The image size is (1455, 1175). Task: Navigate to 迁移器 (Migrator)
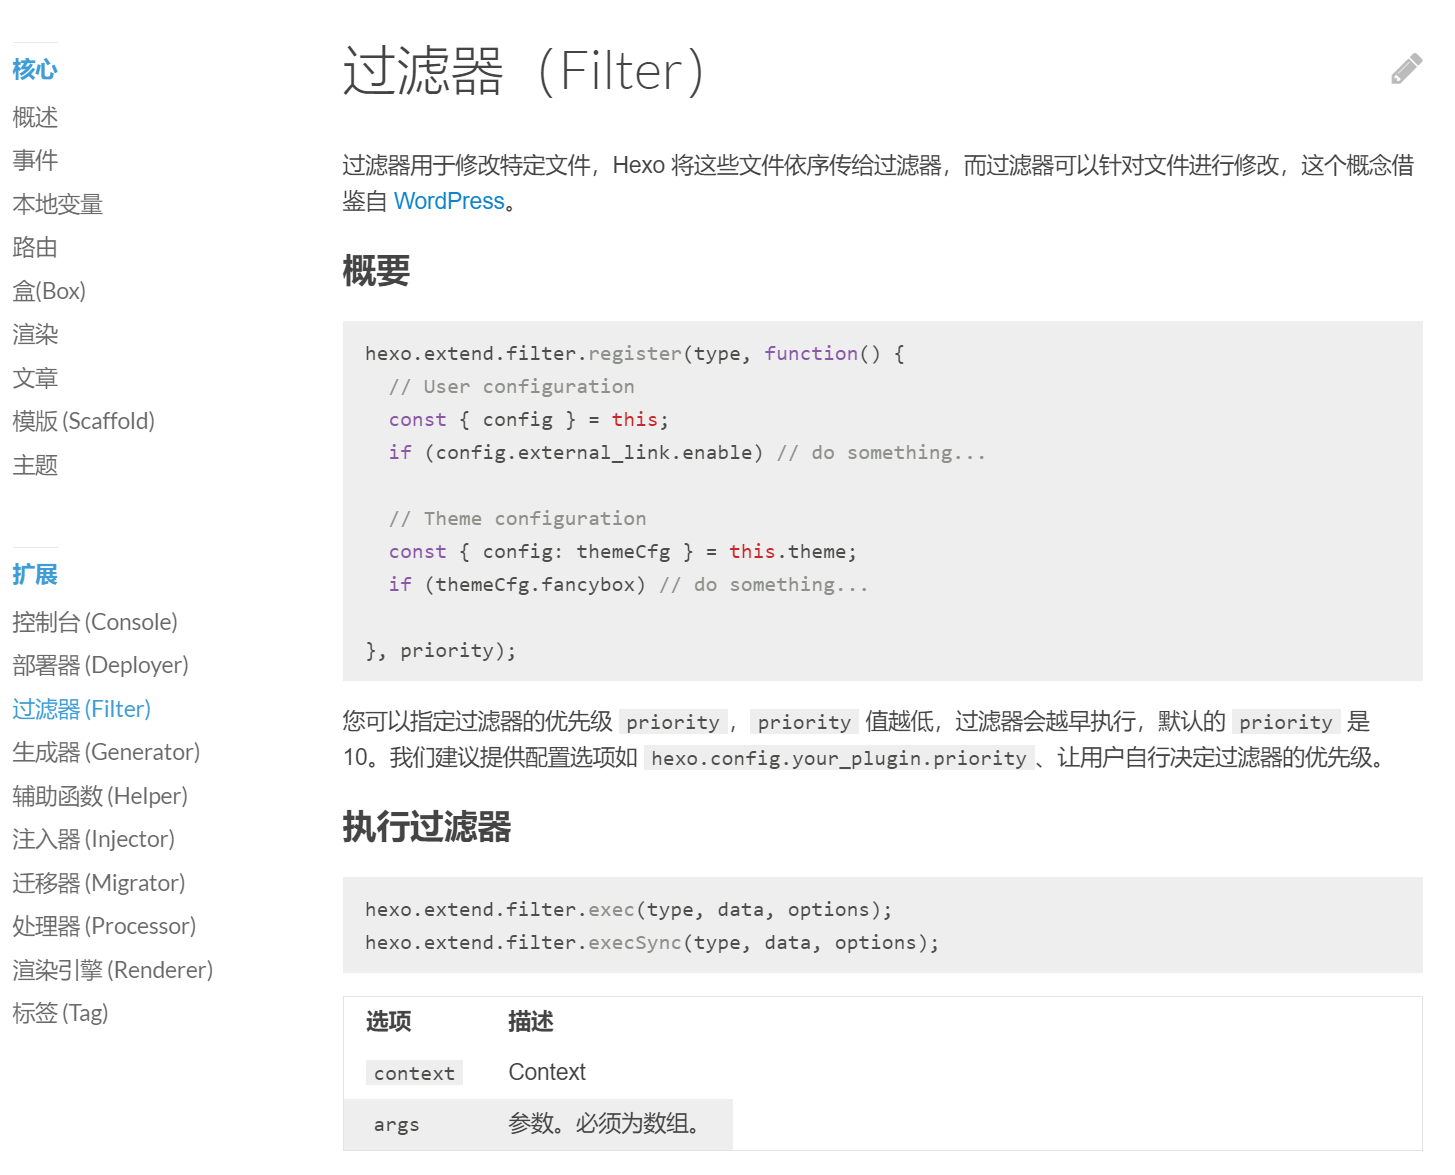tap(98, 883)
